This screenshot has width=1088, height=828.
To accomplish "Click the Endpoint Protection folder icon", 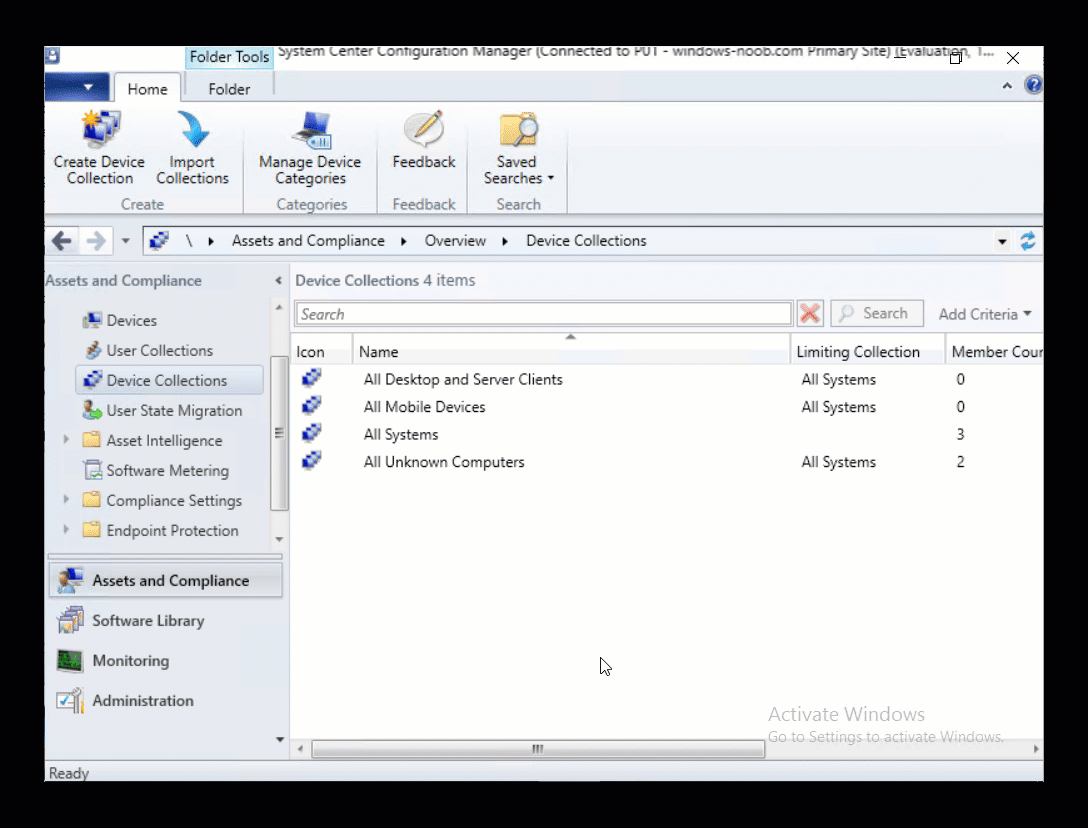I will (92, 529).
